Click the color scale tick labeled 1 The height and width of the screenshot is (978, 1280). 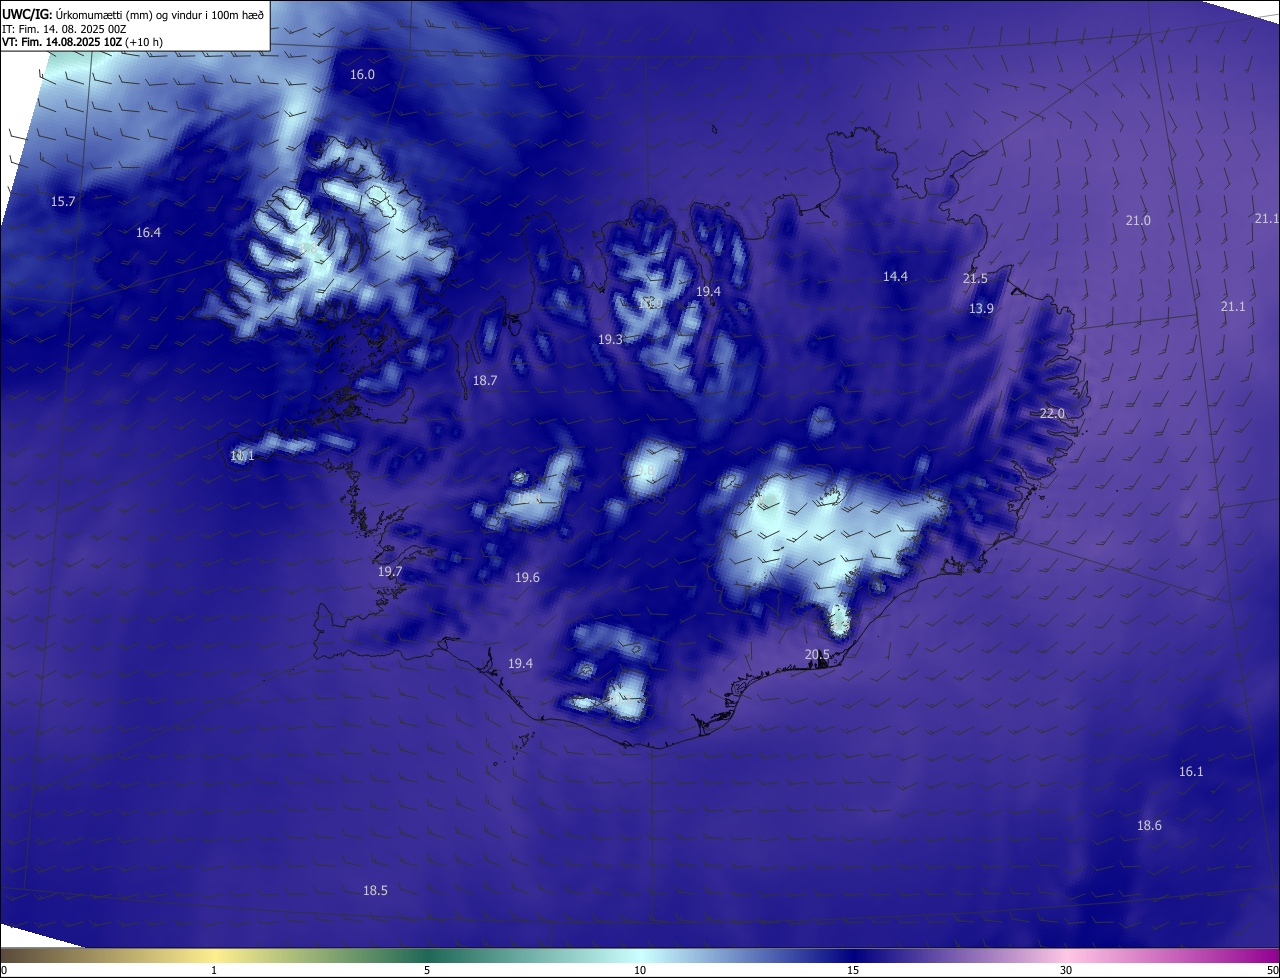pyautogui.click(x=214, y=970)
